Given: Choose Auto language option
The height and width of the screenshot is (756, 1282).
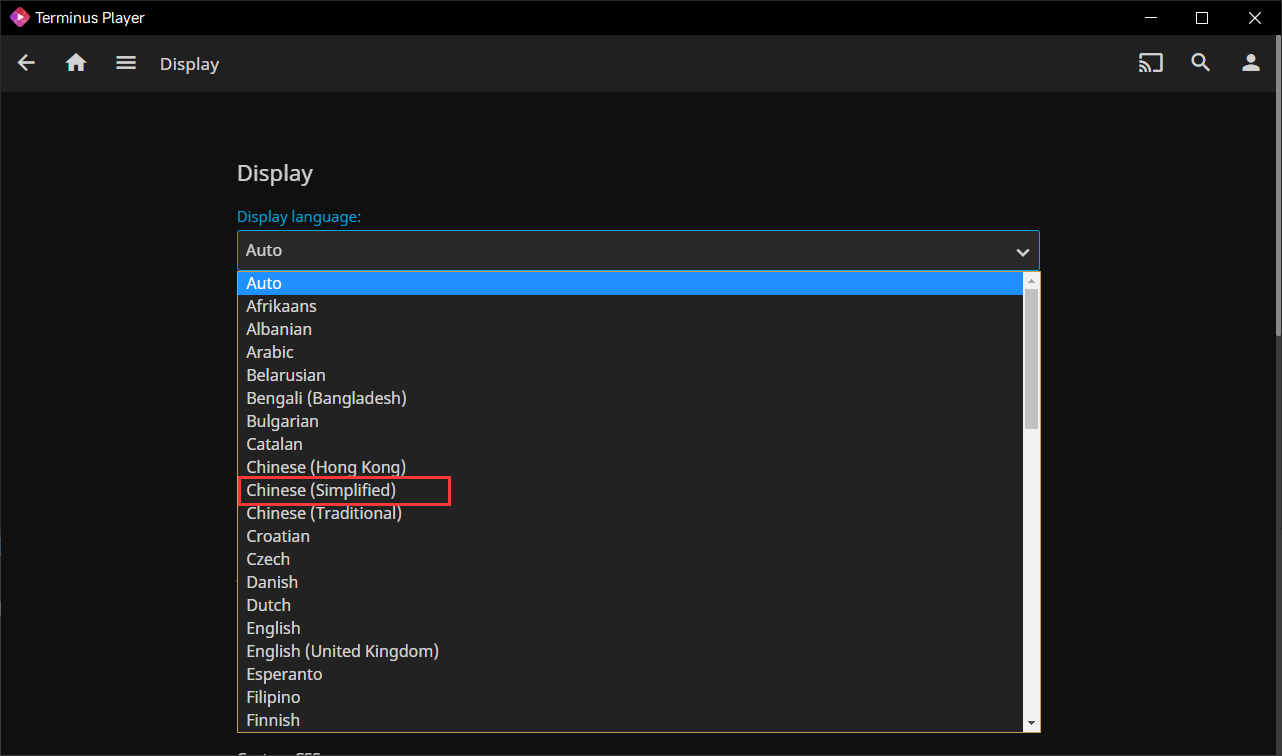Looking at the screenshot, I should click(x=264, y=284).
